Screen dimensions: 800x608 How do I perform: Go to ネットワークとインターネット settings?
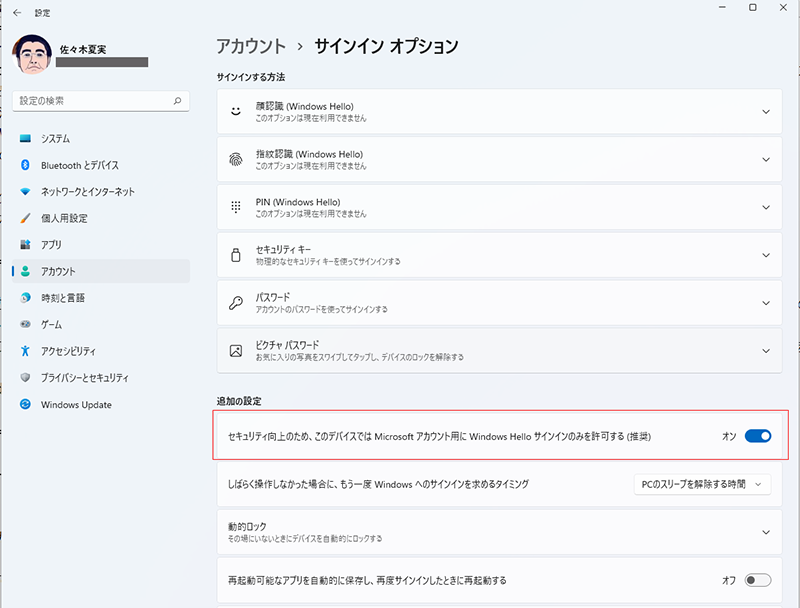88,191
